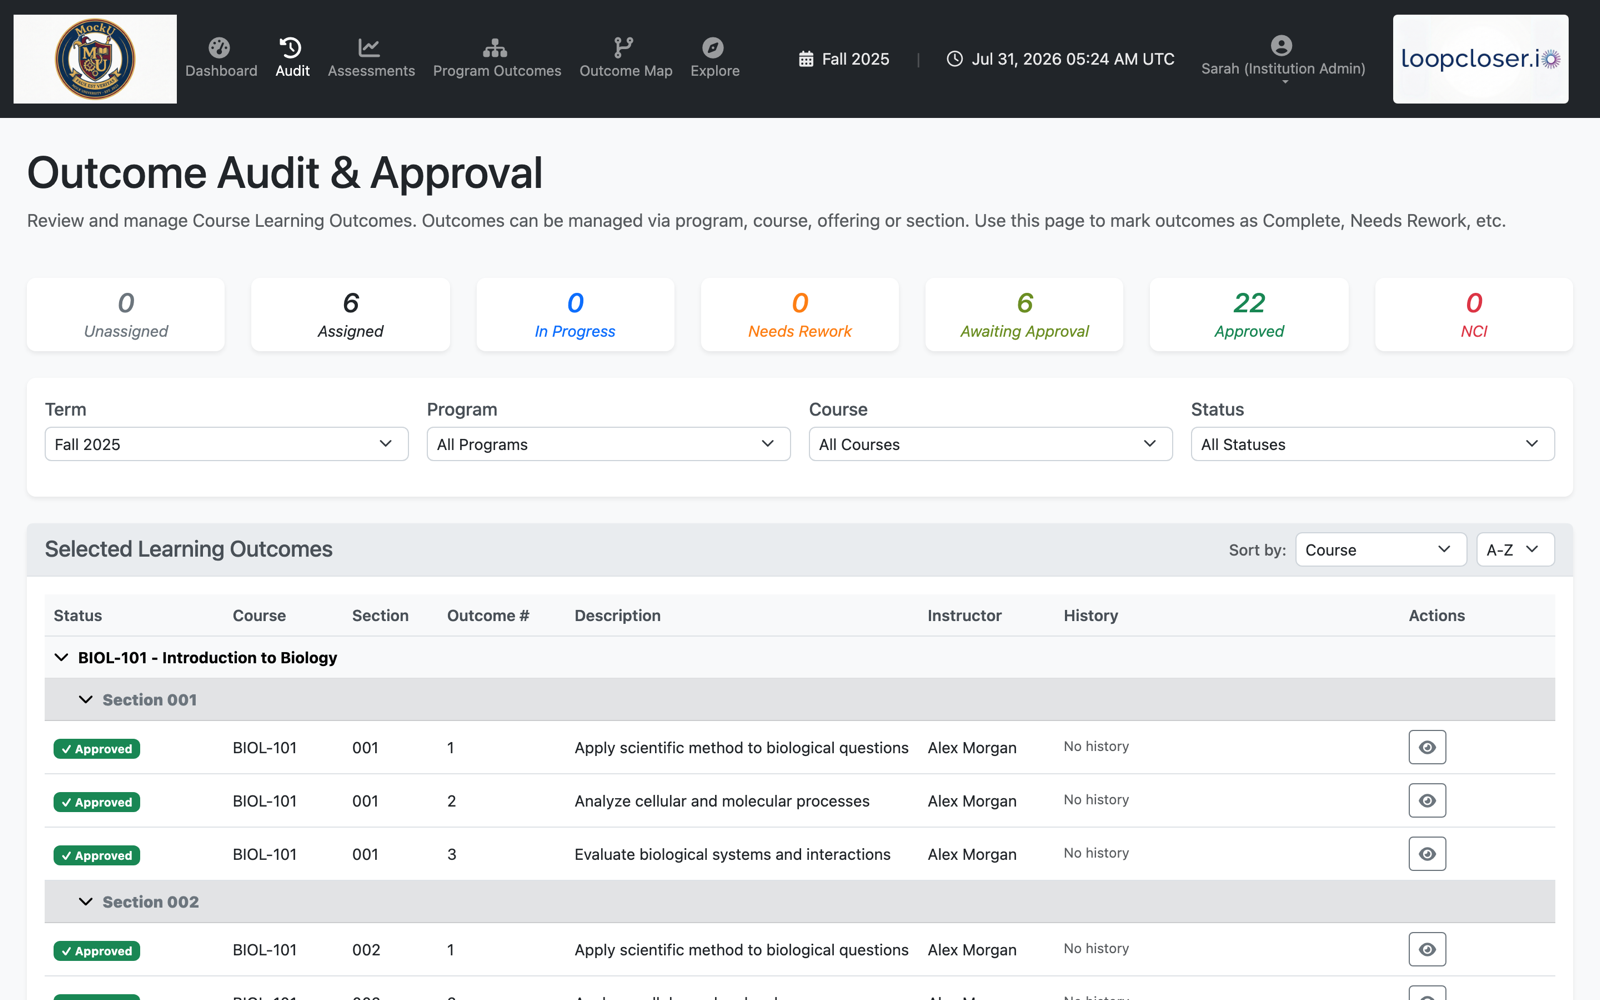This screenshot has height=1000, width=1600.
Task: Open the Program Outcomes hierarchy icon
Action: click(495, 47)
